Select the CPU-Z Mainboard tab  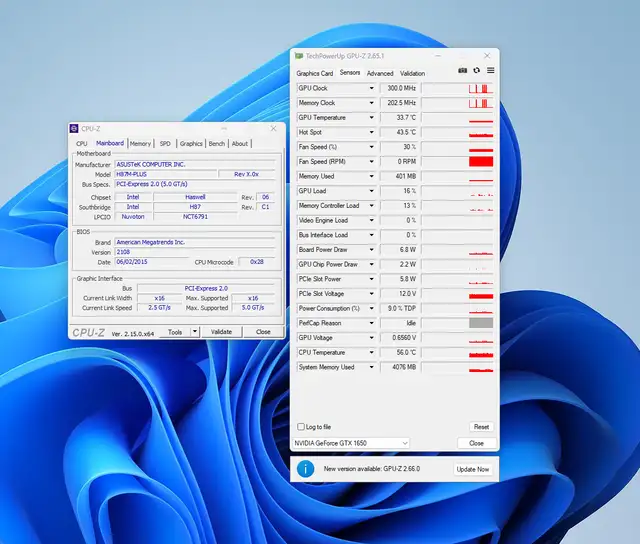click(110, 143)
